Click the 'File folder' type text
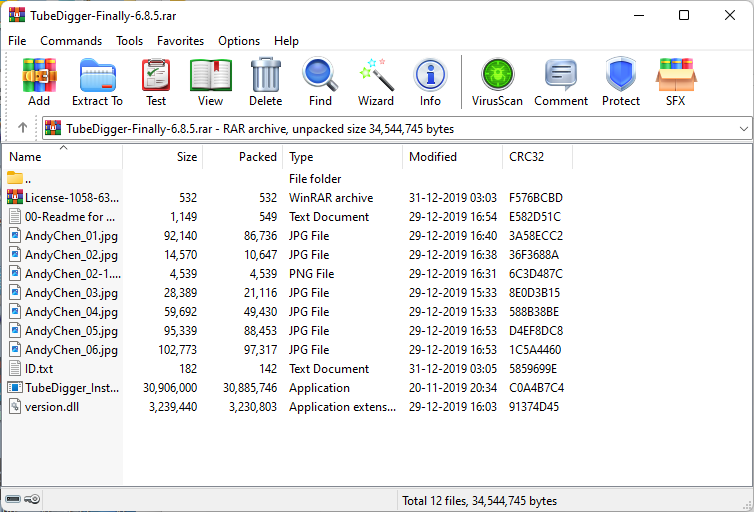The height and width of the screenshot is (512, 754). 315,178
